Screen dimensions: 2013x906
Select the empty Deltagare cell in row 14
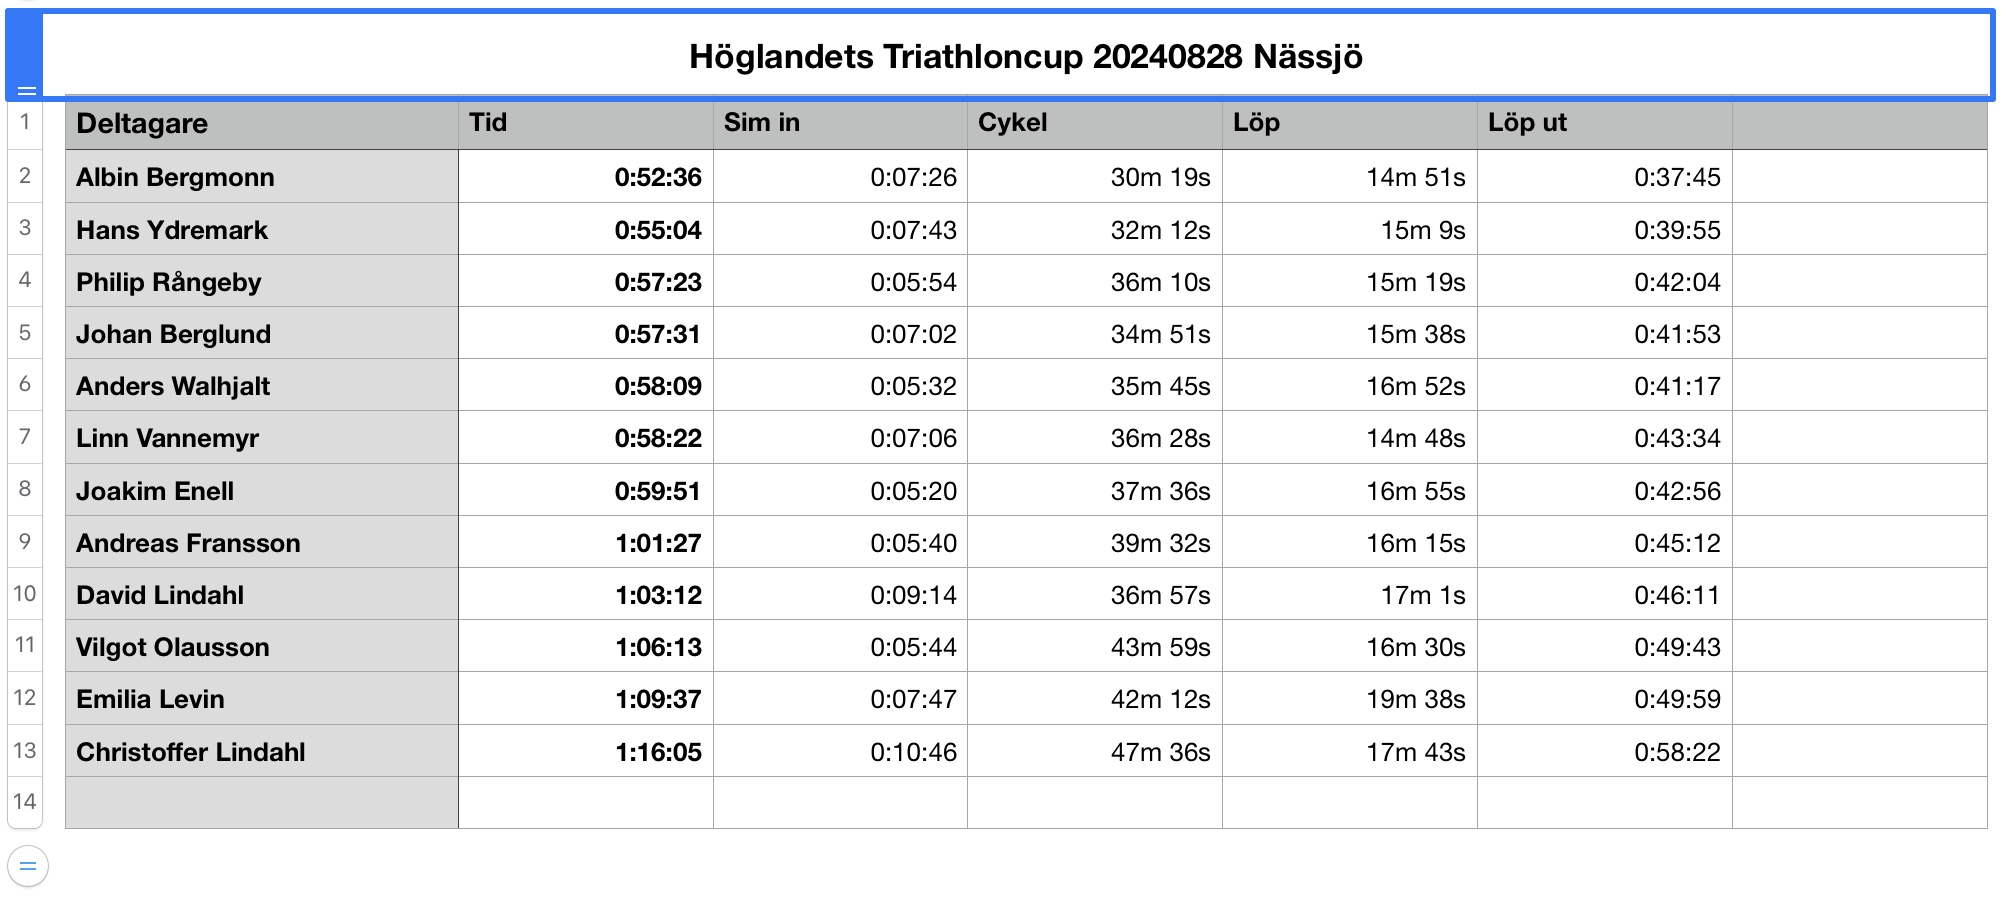[x=261, y=802]
